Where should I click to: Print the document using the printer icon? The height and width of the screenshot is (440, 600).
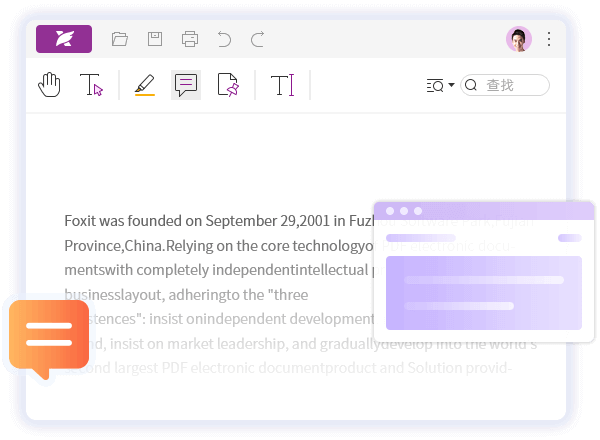pos(190,39)
